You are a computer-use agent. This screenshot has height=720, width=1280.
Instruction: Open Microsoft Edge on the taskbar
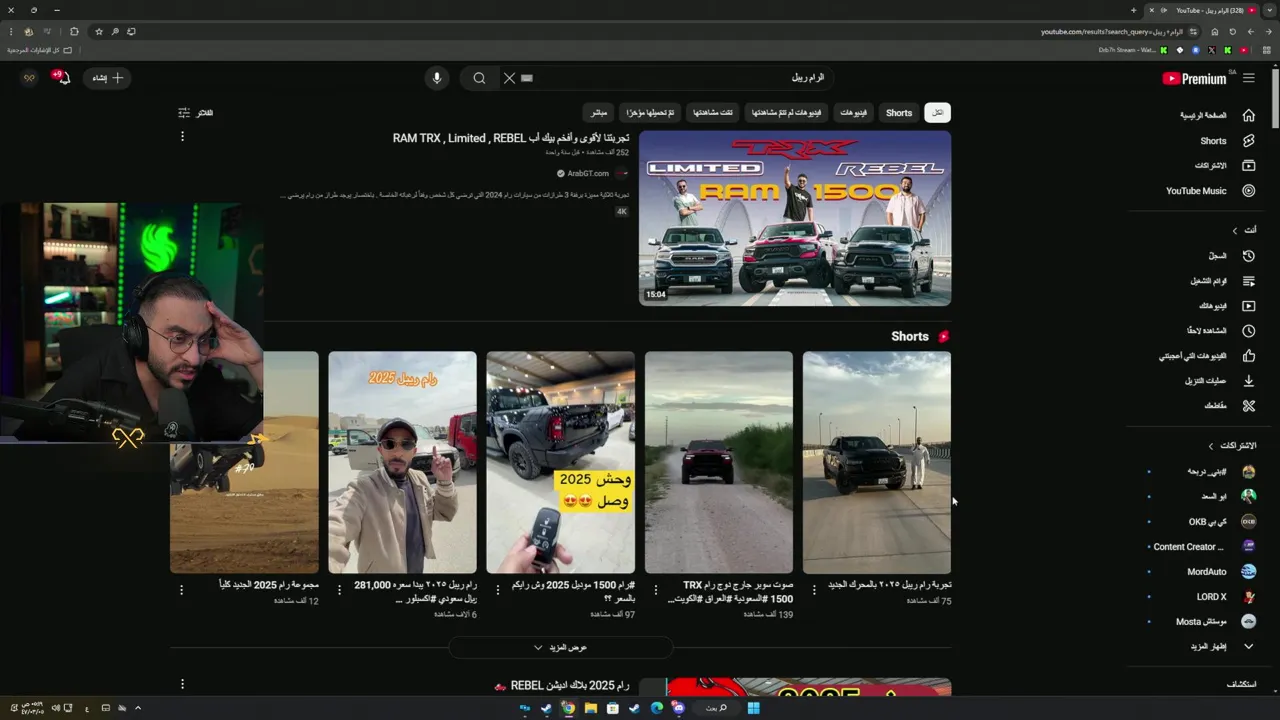pos(656,708)
